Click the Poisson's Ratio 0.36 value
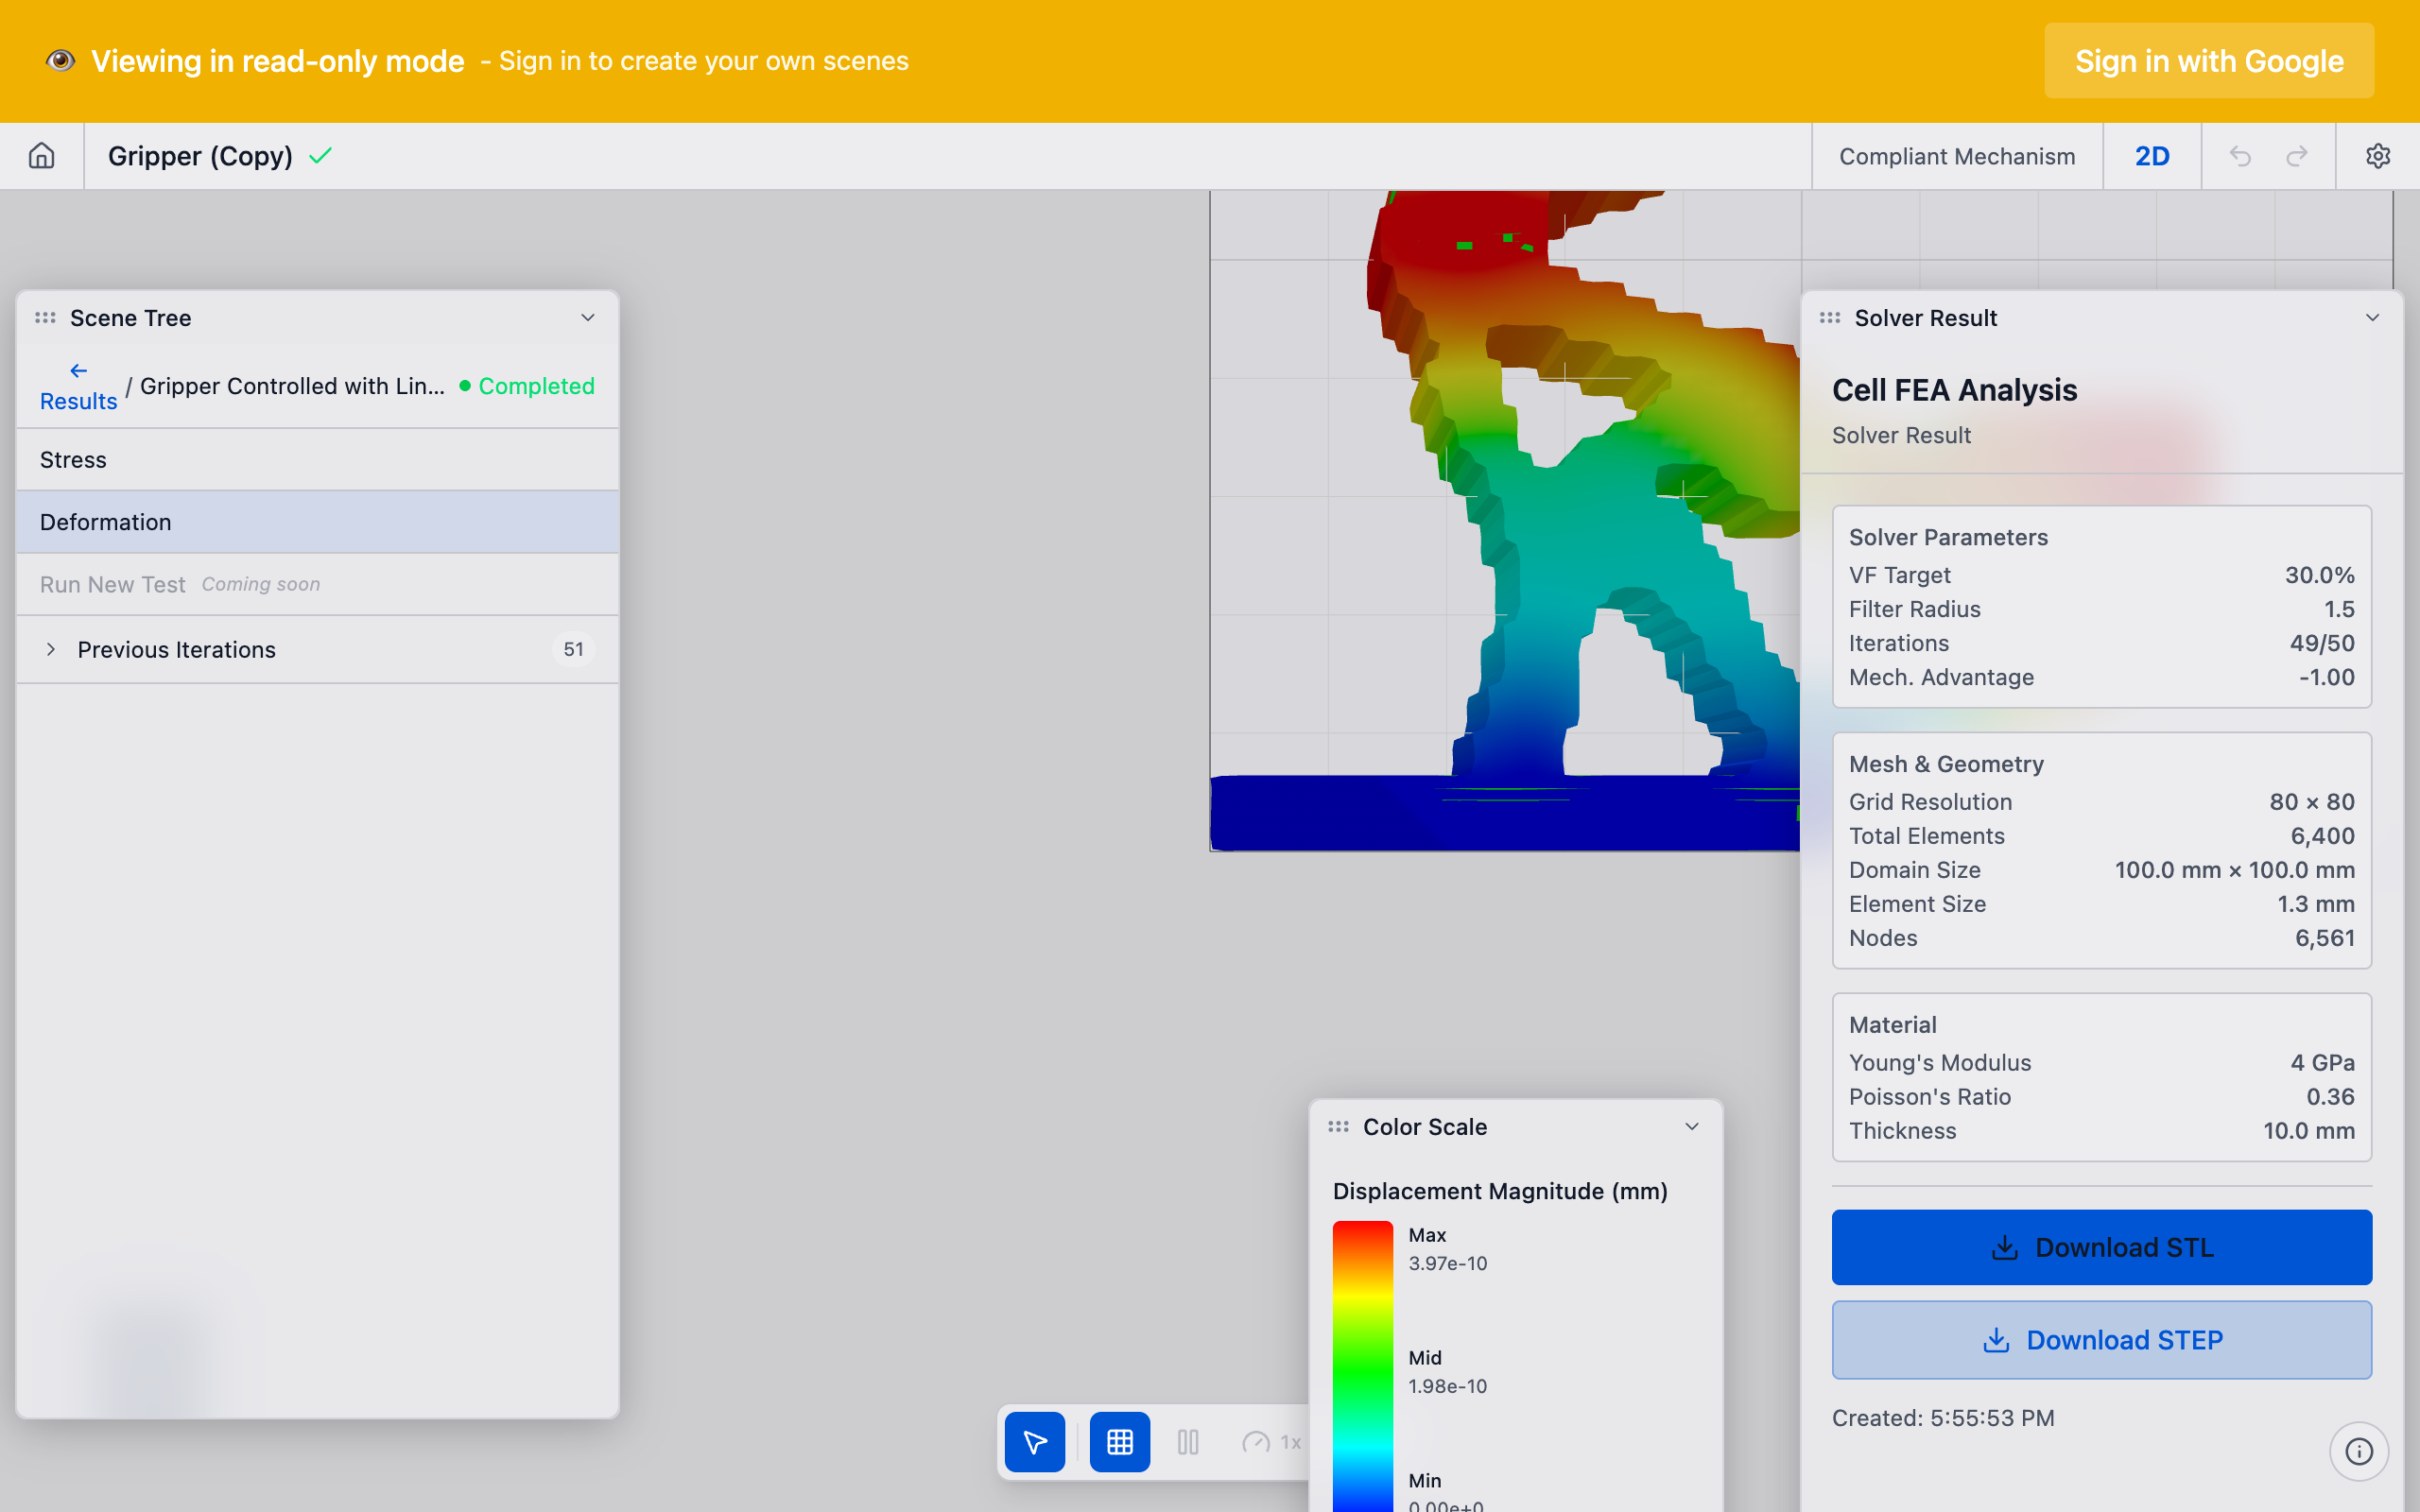 click(2330, 1097)
